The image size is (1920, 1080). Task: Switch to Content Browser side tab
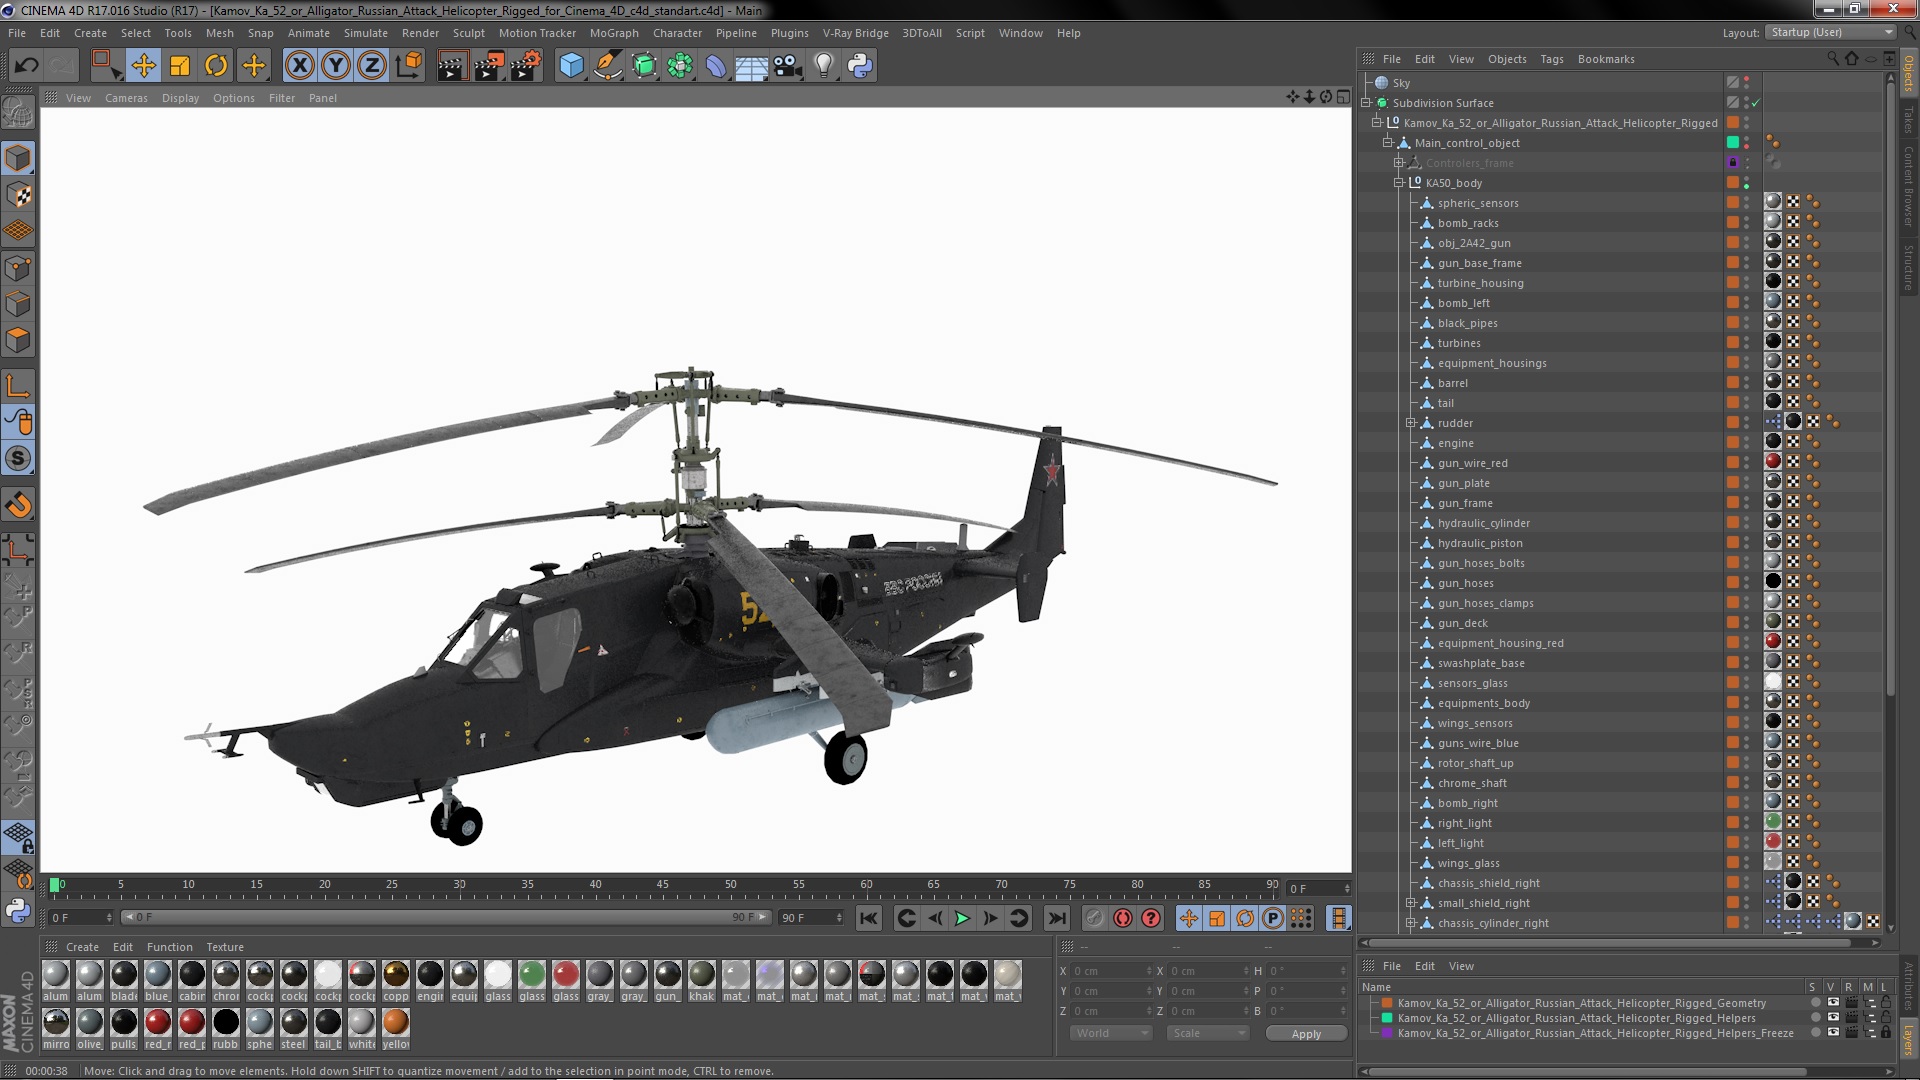[x=1909, y=187]
